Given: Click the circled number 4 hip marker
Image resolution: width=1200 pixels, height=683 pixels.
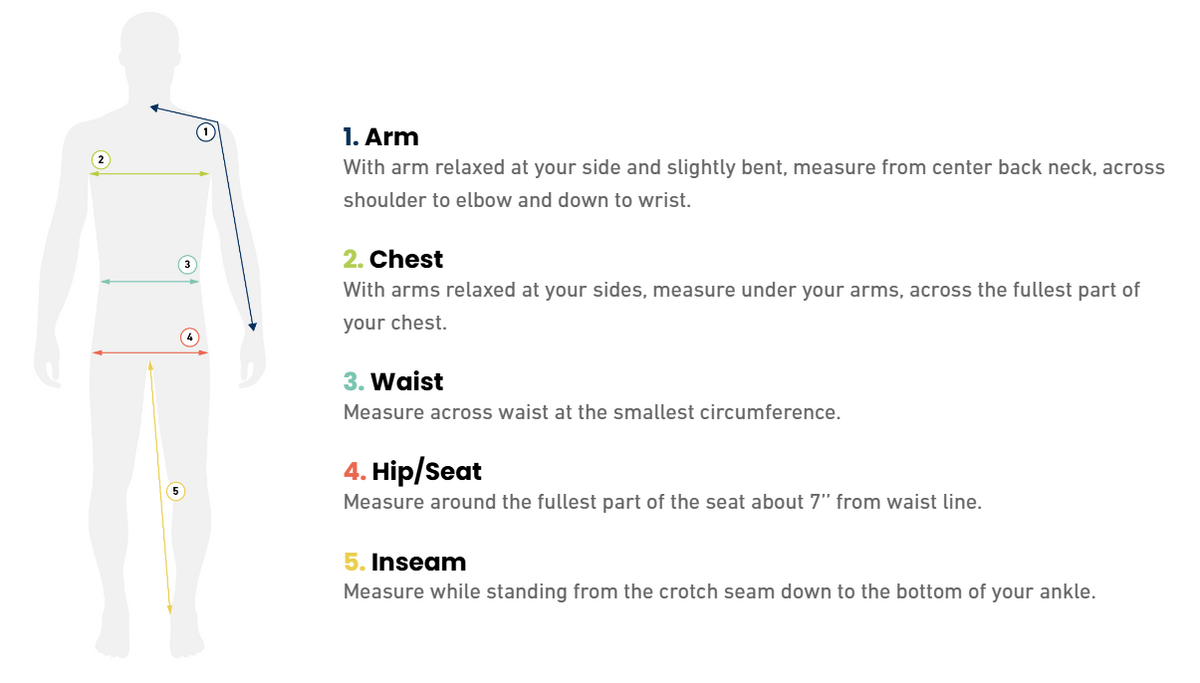Looking at the screenshot, I should 190,337.
